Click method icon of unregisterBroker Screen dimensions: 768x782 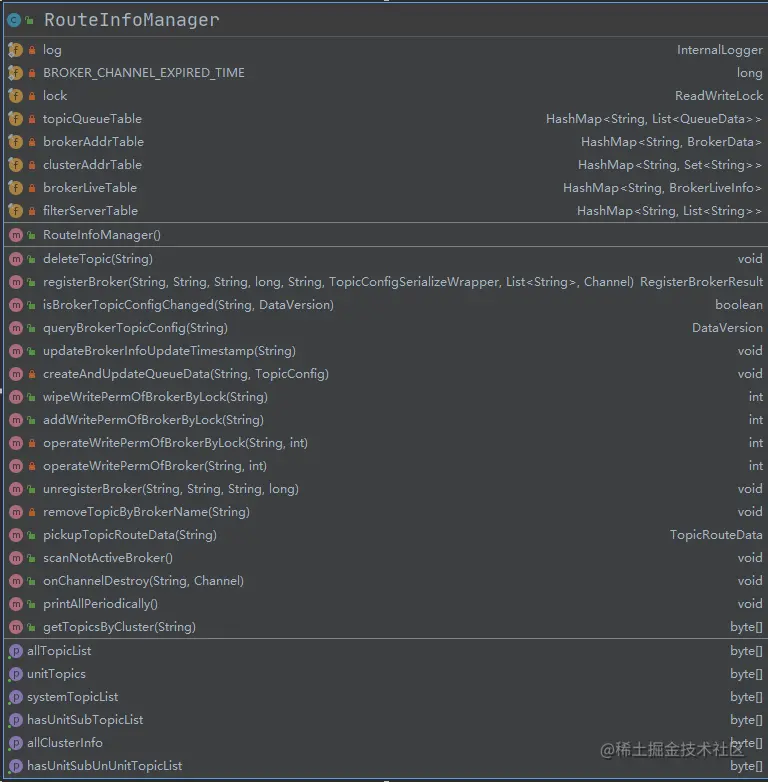pos(16,489)
